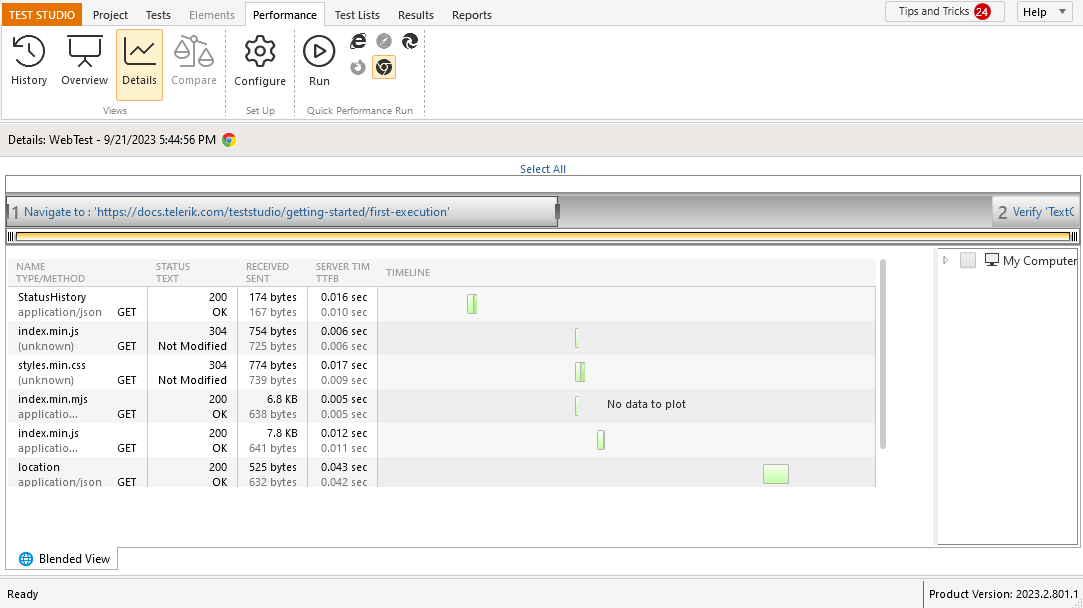
Task: Click the Tips and Tricks 24 badge
Action: 981,12
